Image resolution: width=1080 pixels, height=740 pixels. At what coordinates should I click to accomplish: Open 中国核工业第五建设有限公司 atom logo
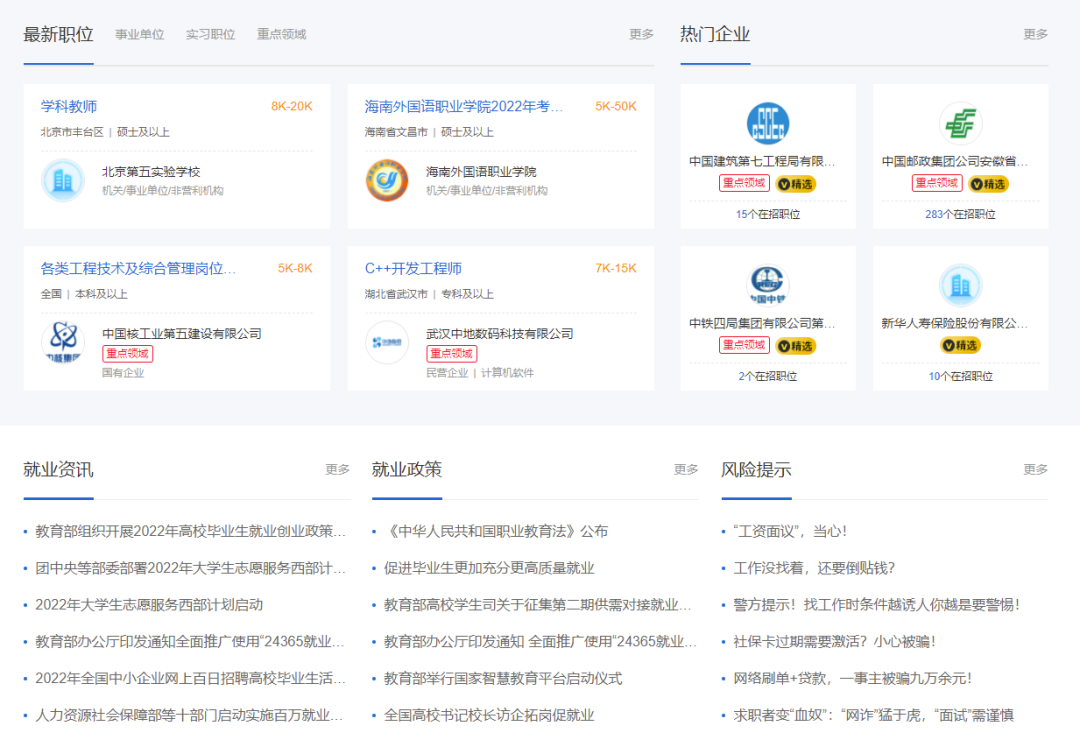[63, 342]
